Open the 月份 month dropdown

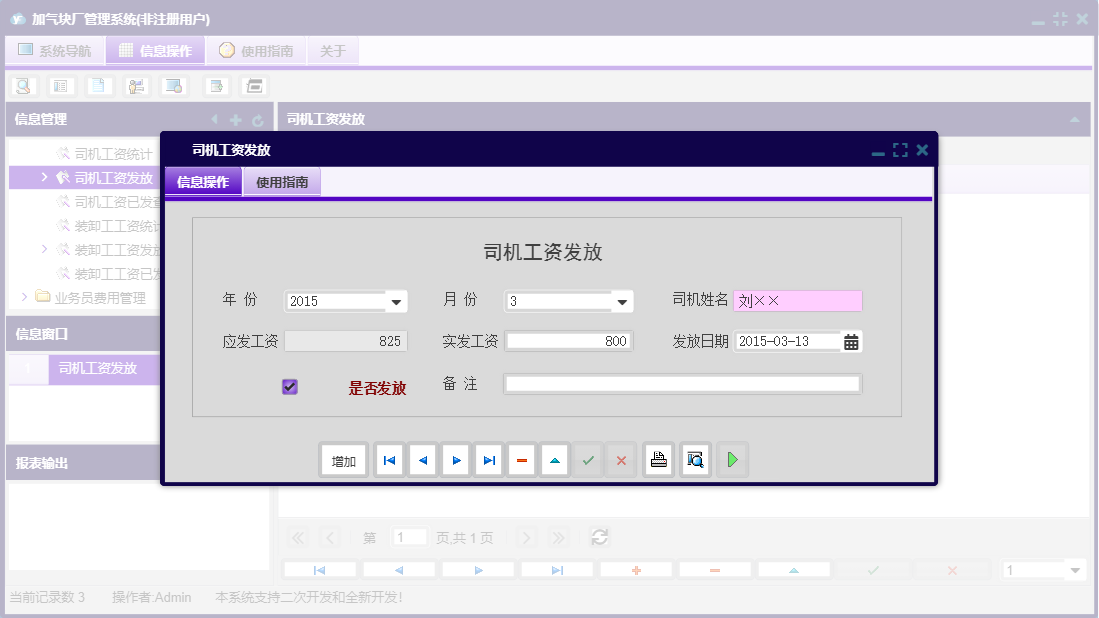click(622, 300)
